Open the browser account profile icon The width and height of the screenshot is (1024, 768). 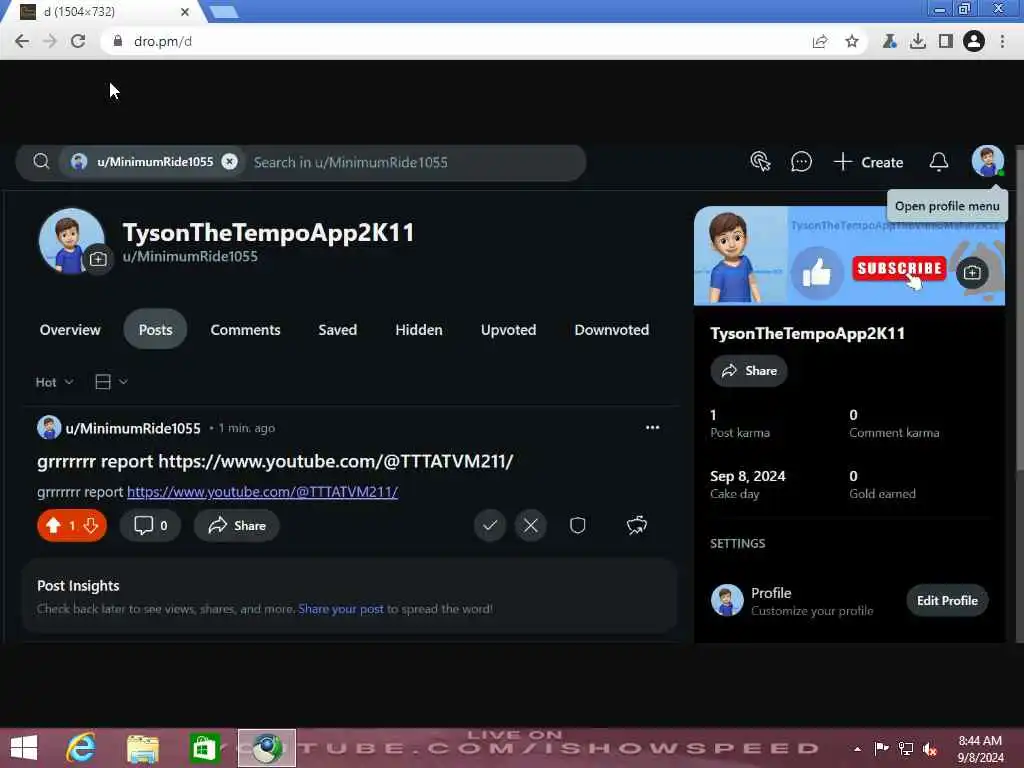tap(974, 41)
